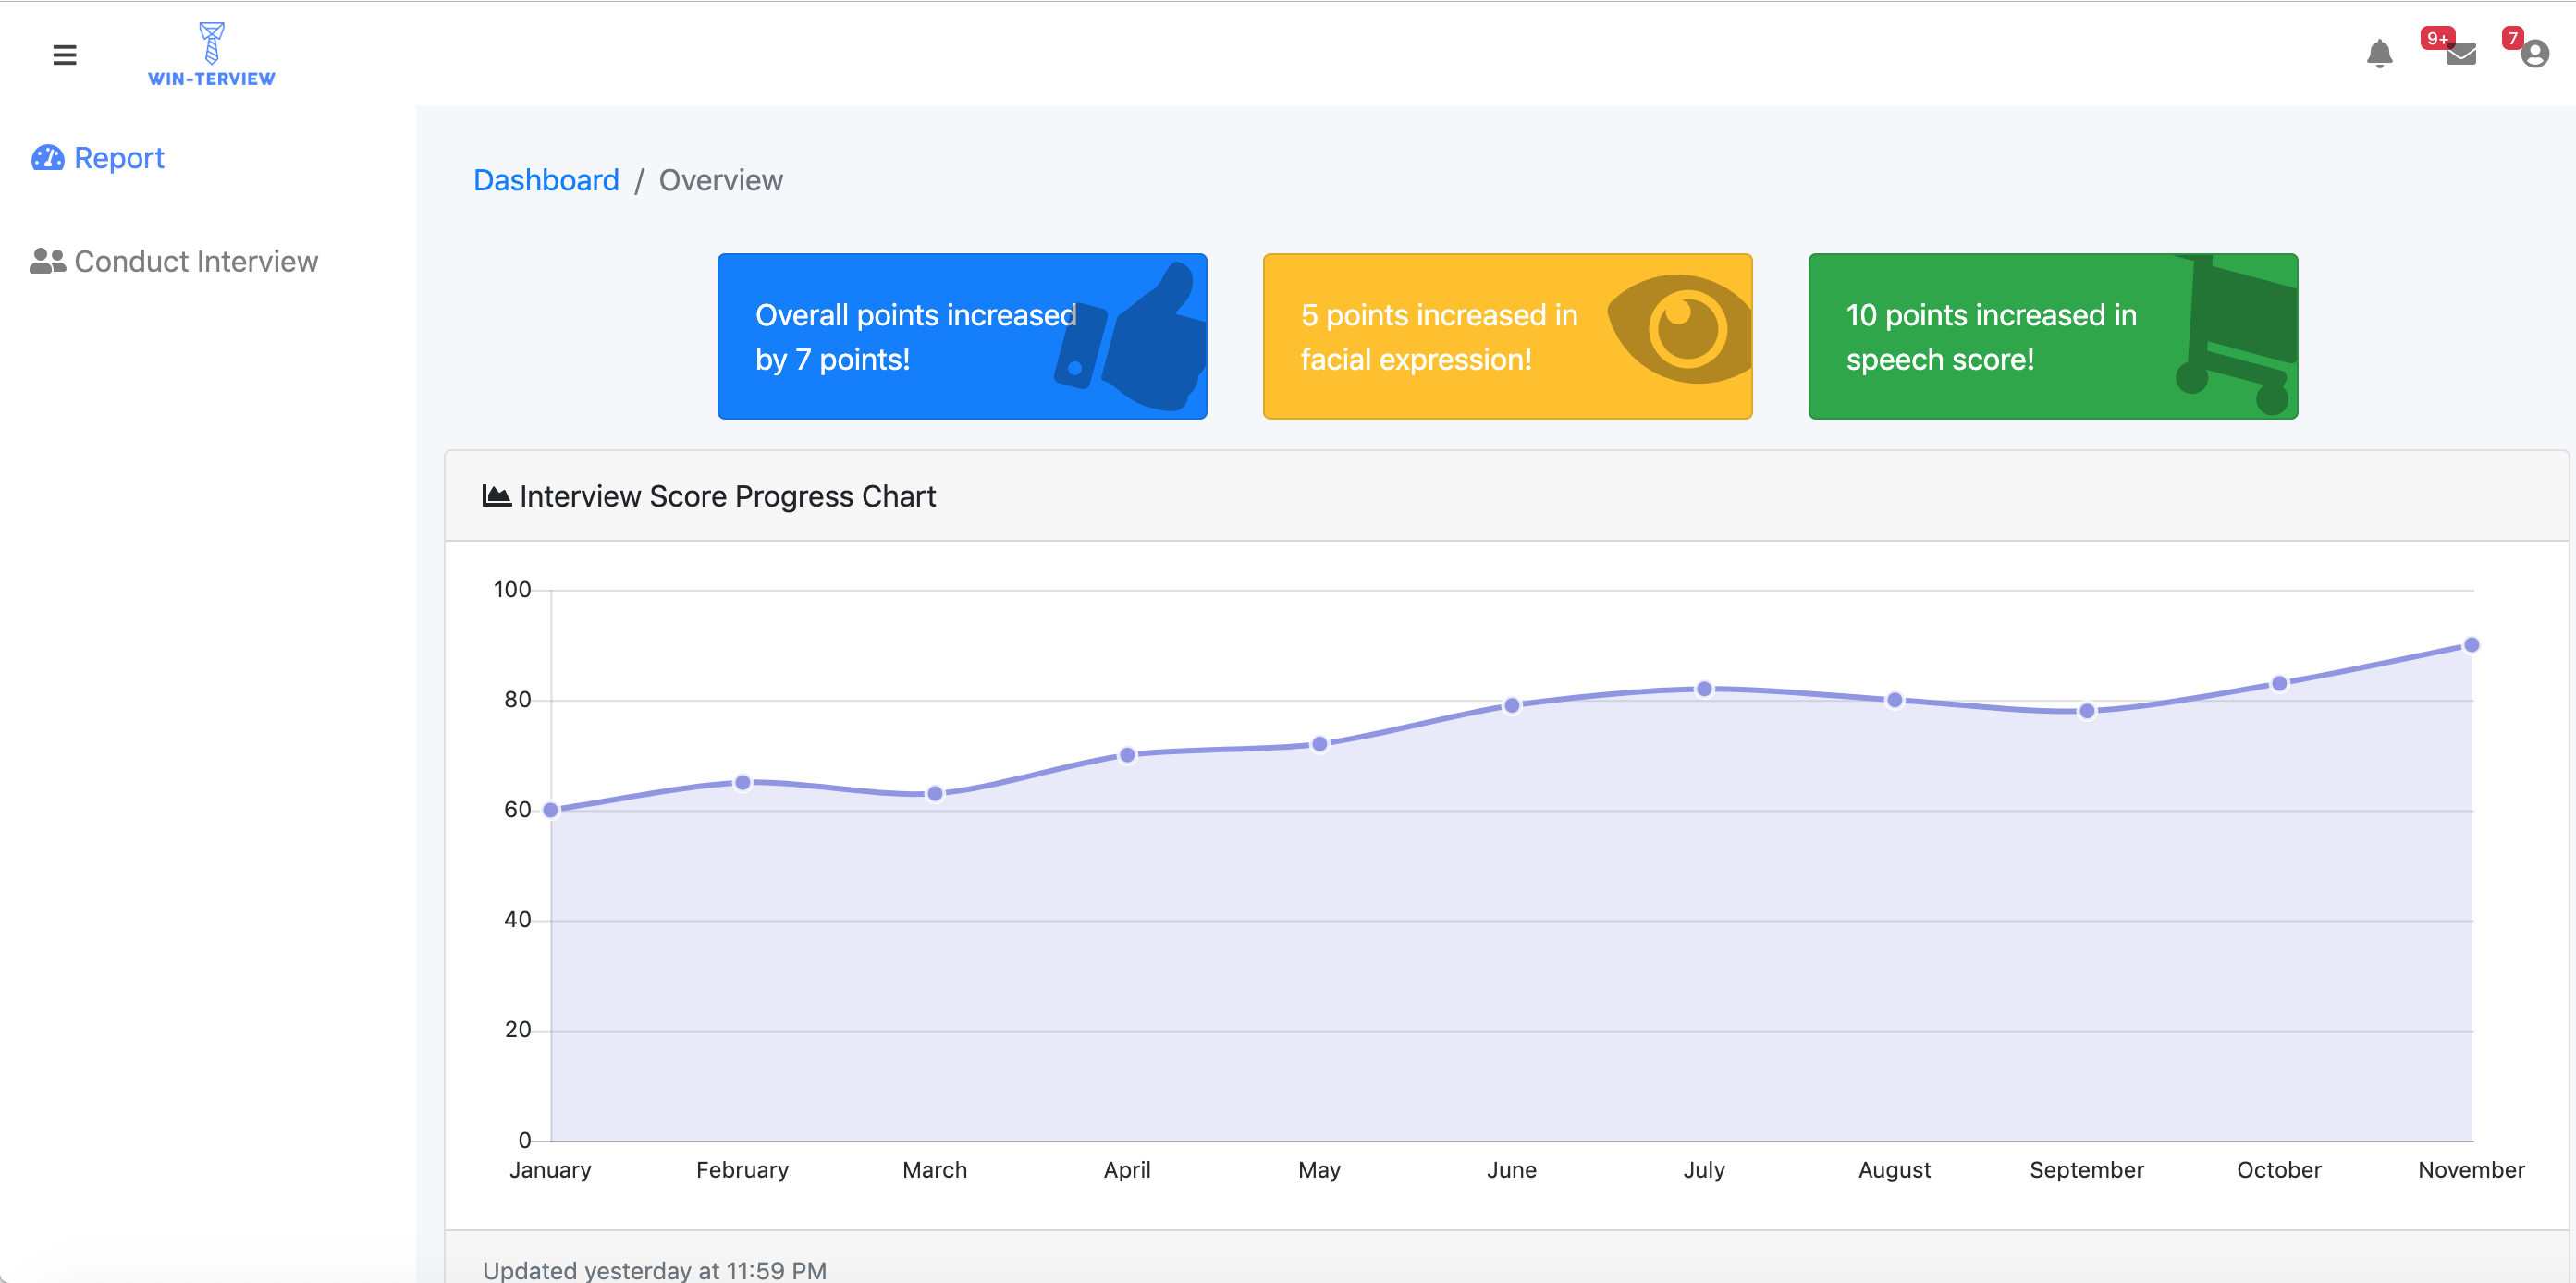Click the January data point on chart
The height and width of the screenshot is (1283, 2576).
coord(551,810)
